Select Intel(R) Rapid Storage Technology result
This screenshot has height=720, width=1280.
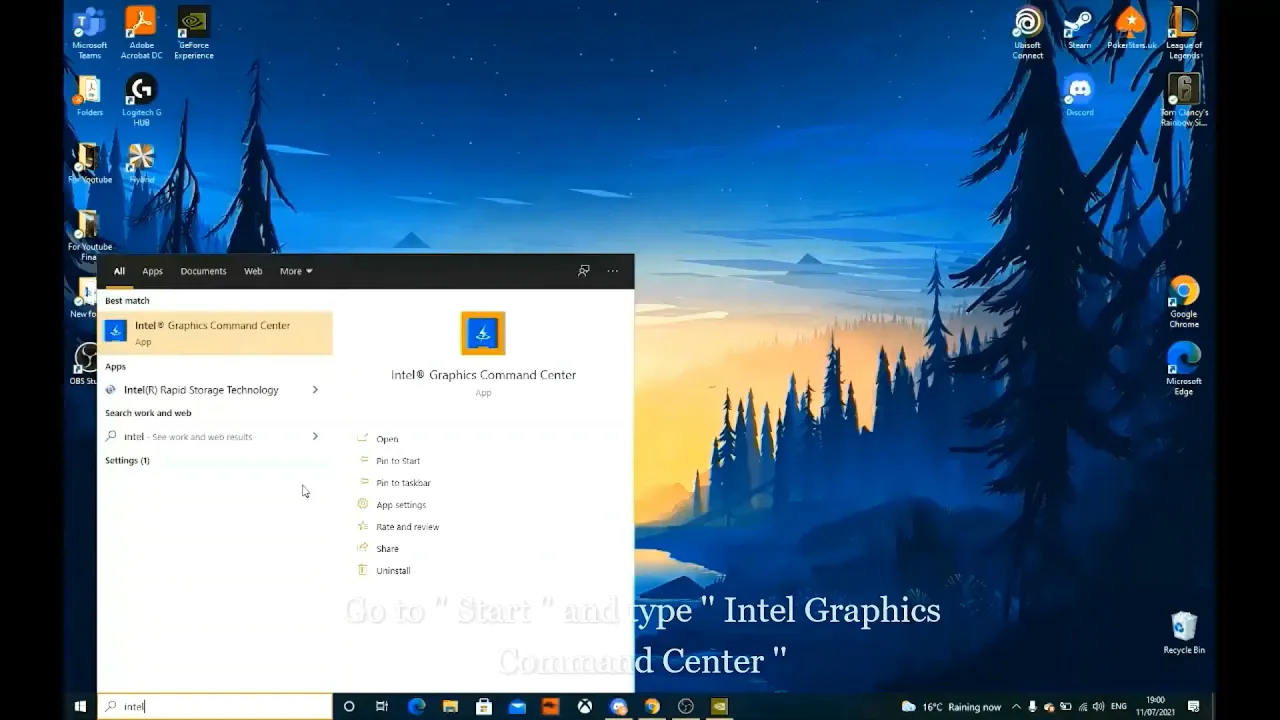[202, 390]
